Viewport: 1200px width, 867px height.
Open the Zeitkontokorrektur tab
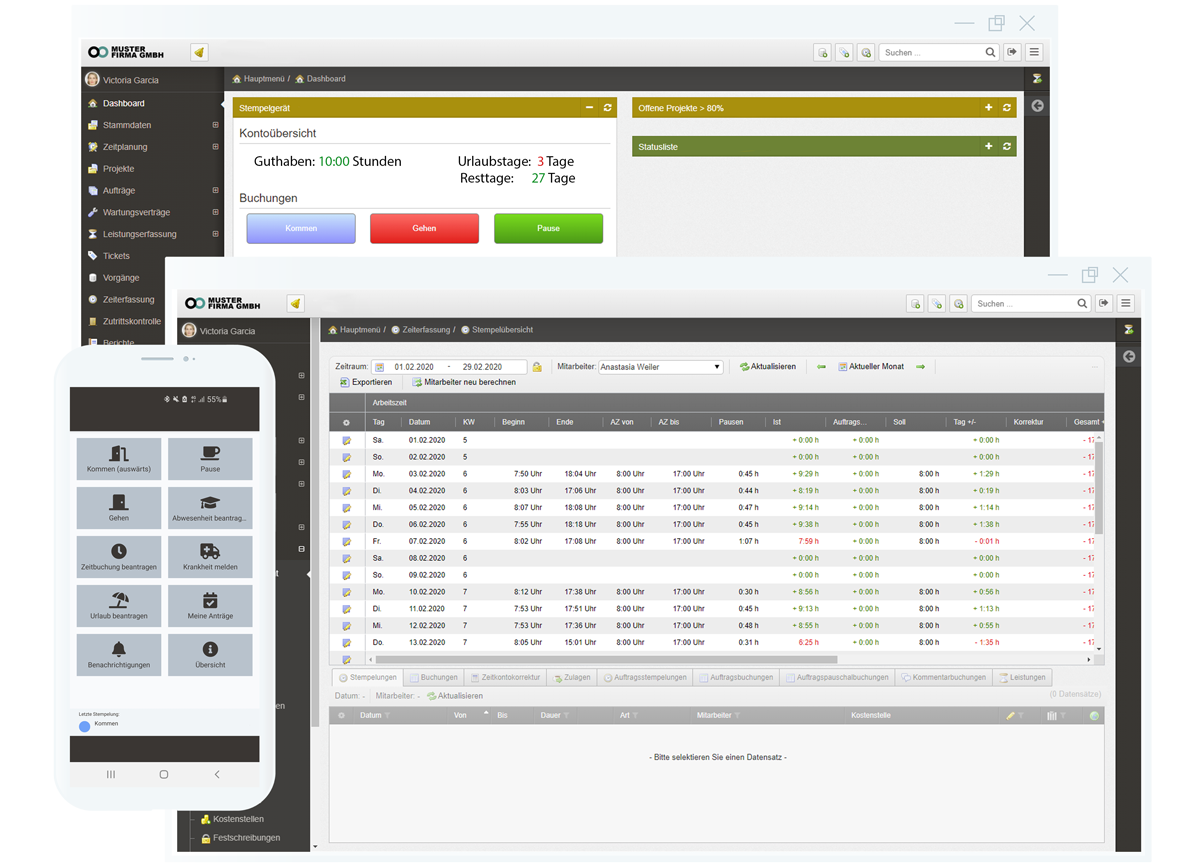505,677
